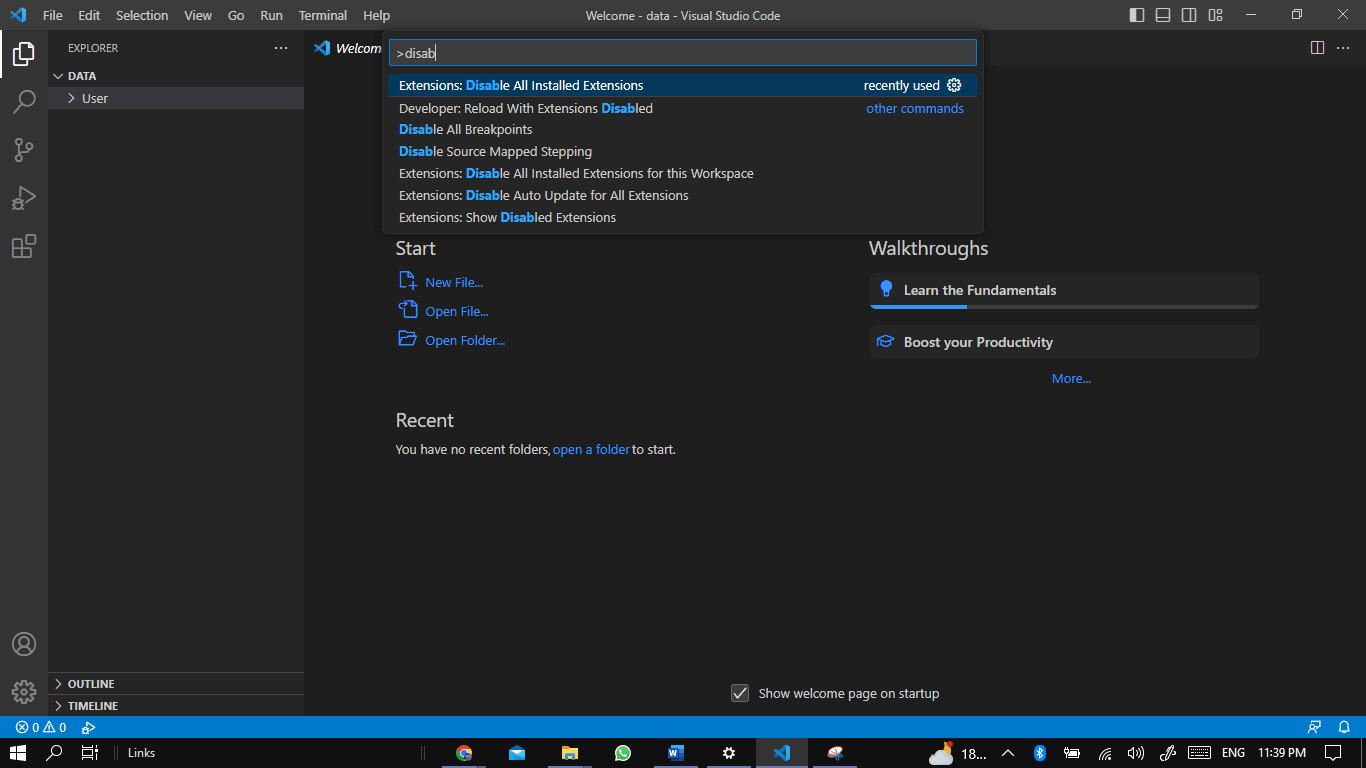The height and width of the screenshot is (768, 1366).
Task: Open the Manage gear in activity bar
Action: point(24,691)
